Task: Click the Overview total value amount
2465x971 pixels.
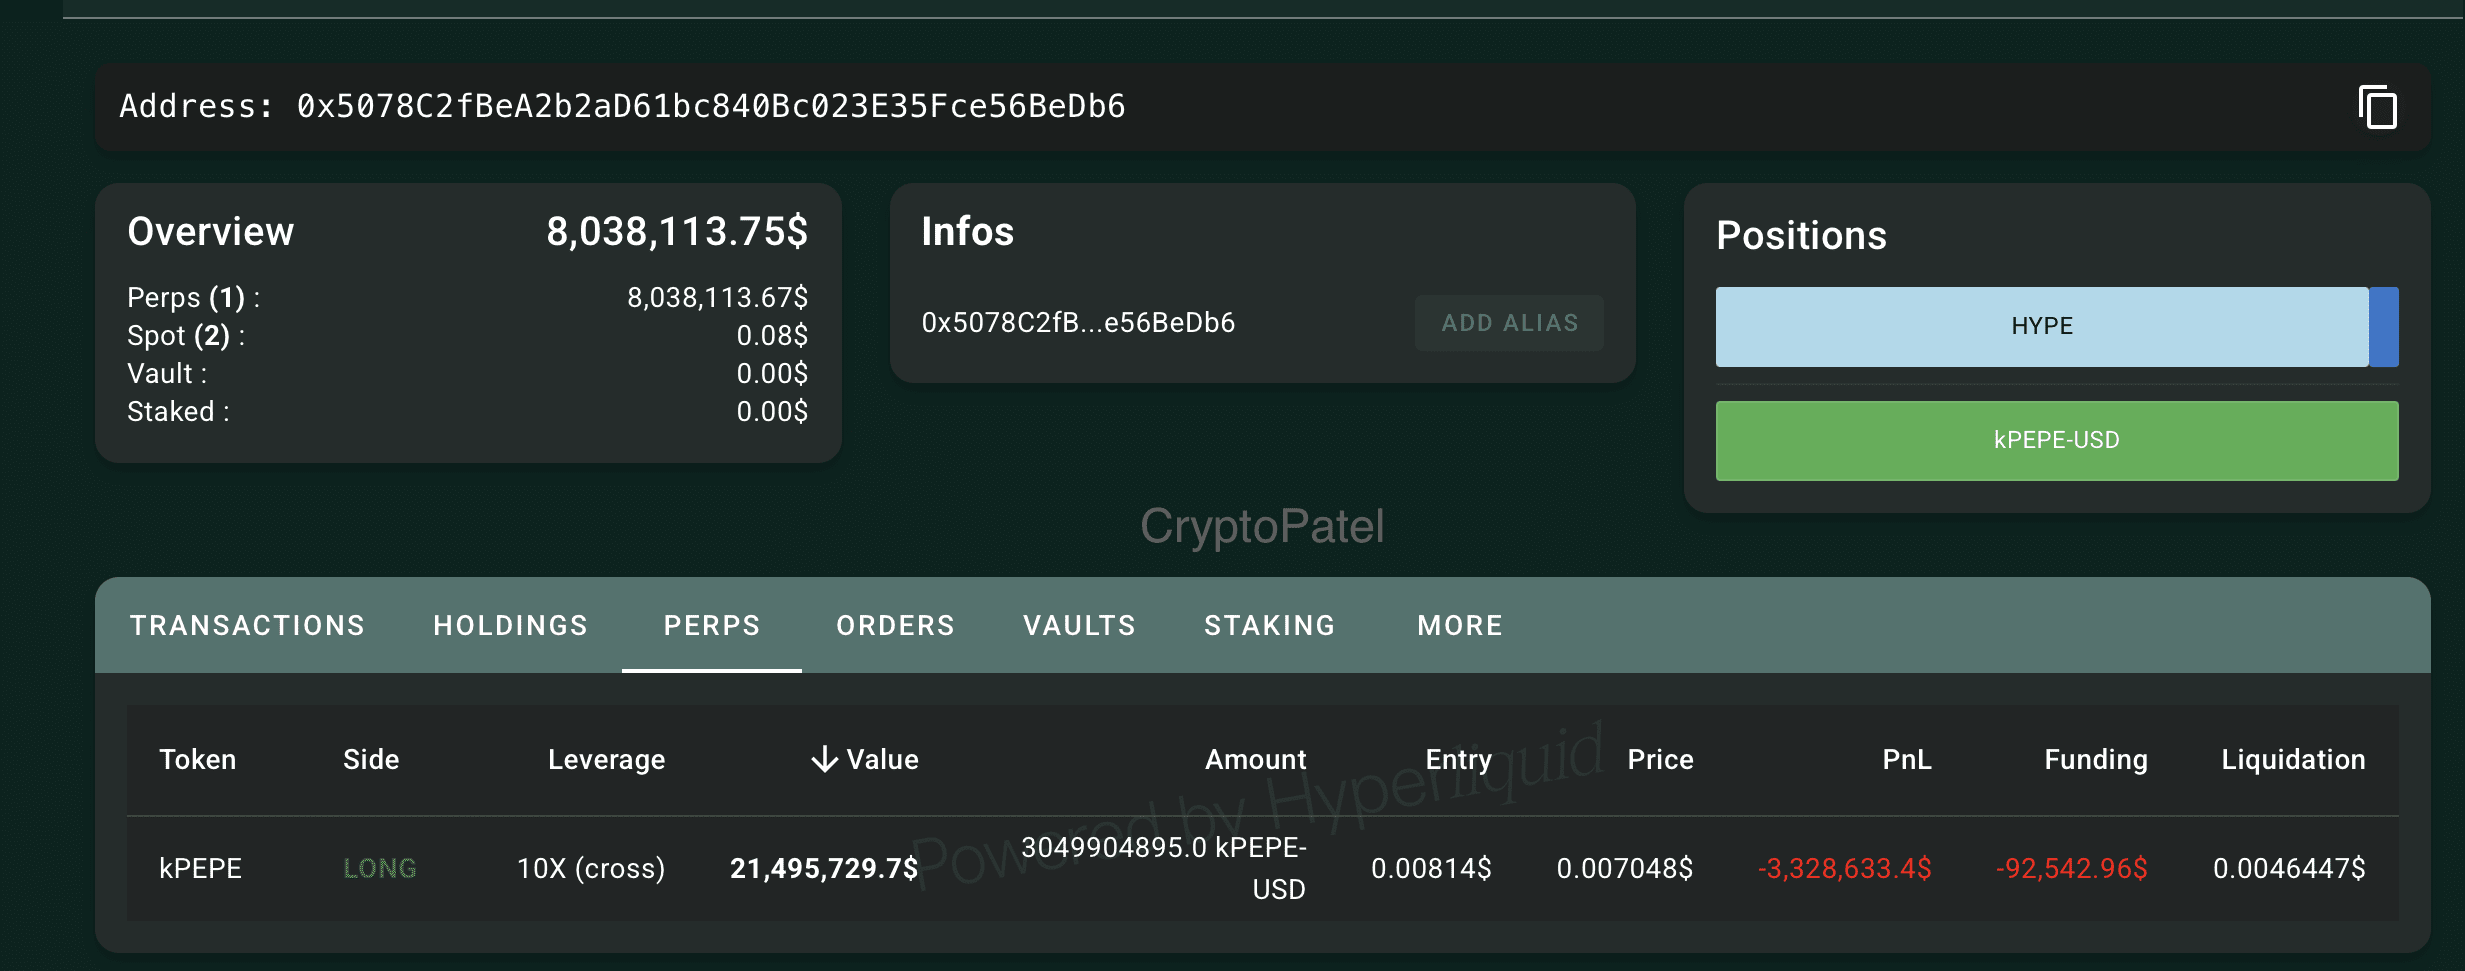Action: (677, 231)
